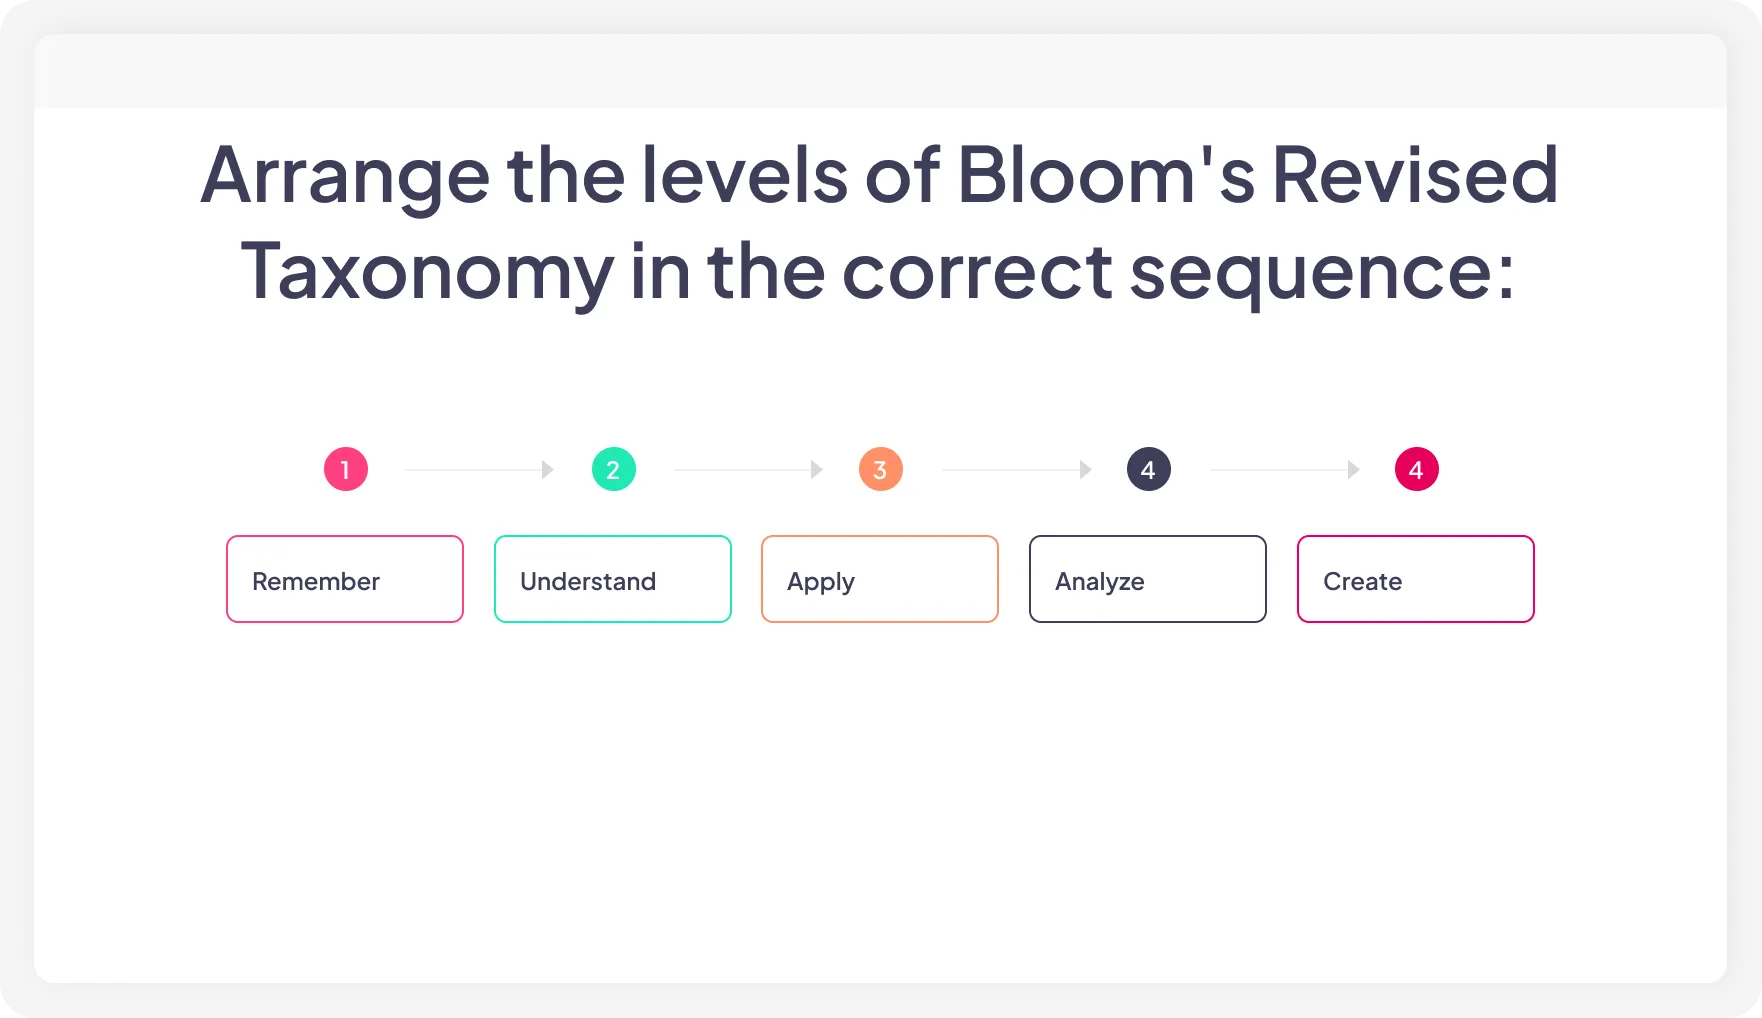The width and height of the screenshot is (1762, 1018).
Task: Select the dark navy number 4 circle
Action: 1148,469
